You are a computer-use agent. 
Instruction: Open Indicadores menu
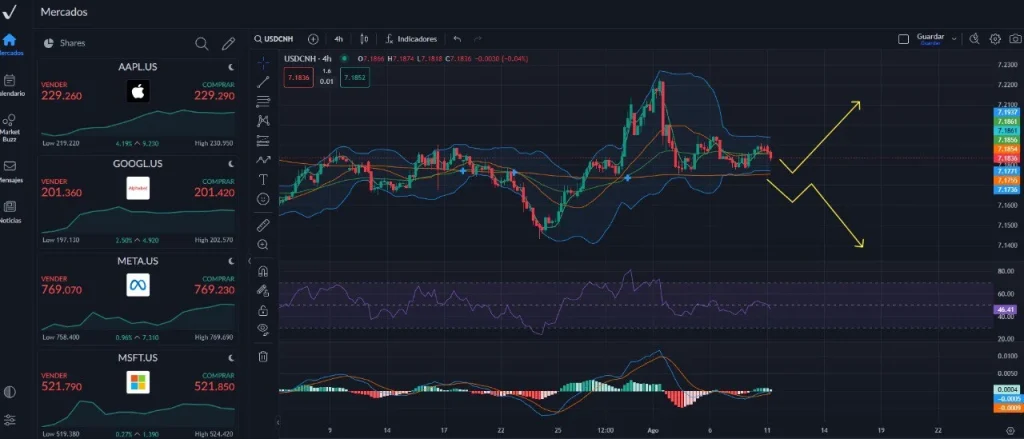click(411, 39)
